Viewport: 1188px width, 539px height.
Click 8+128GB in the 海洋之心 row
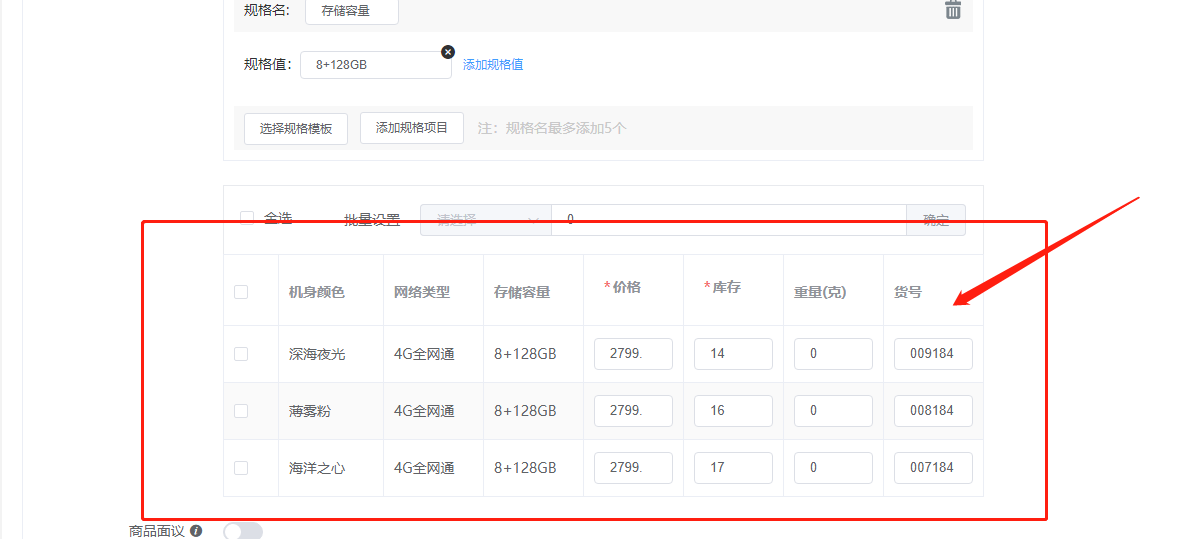click(x=525, y=468)
